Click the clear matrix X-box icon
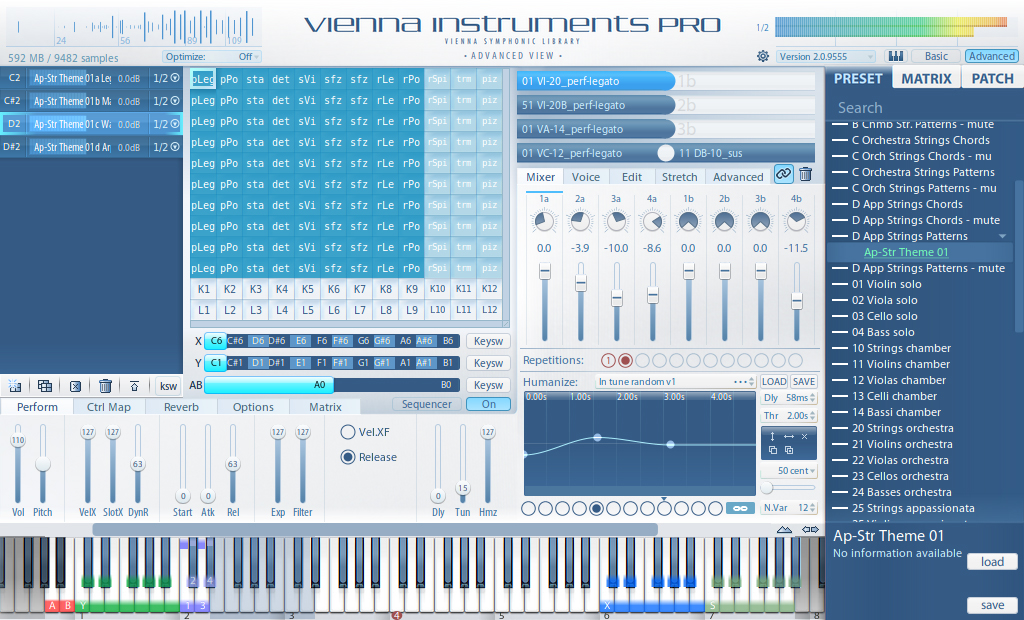 point(75,385)
